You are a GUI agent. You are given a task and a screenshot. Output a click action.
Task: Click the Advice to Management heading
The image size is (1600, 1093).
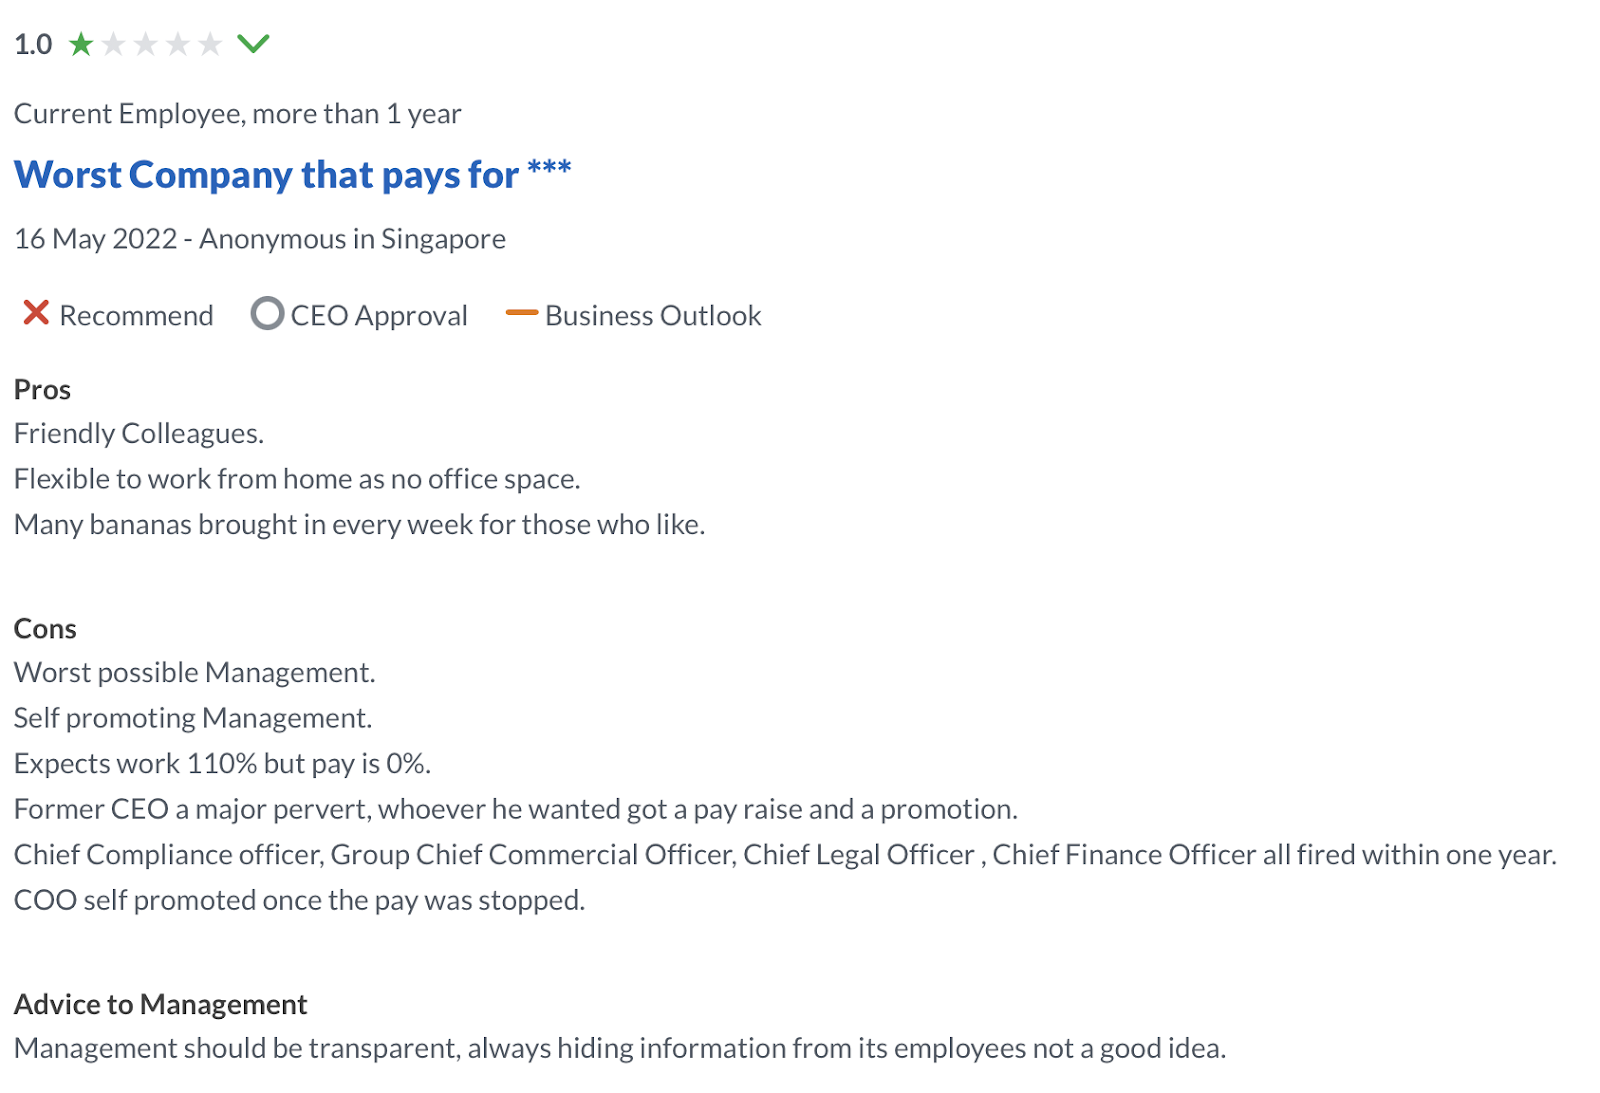pyautogui.click(x=160, y=1004)
